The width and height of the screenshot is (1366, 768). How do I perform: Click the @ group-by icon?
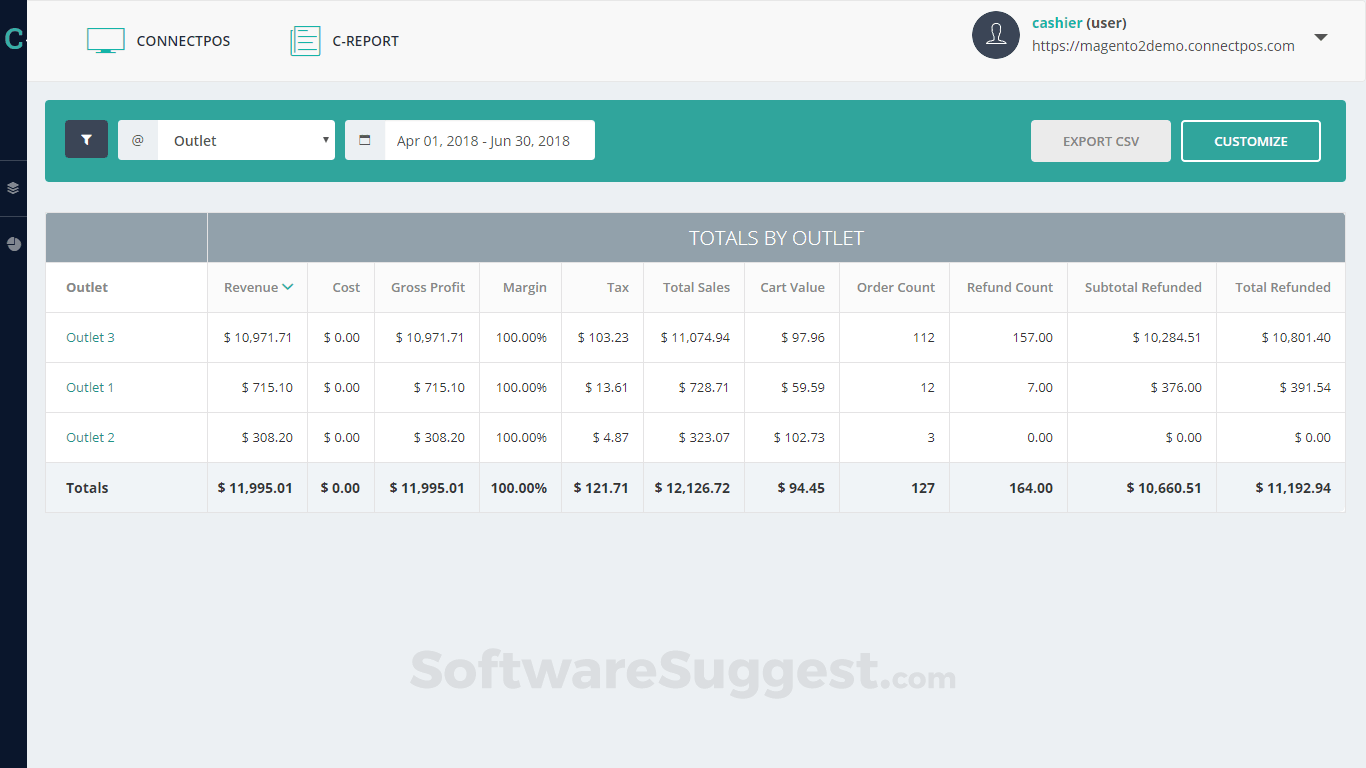tap(137, 139)
